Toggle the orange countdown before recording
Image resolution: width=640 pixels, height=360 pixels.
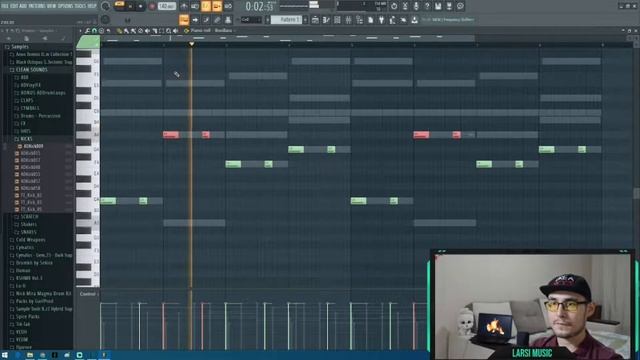coord(206,6)
